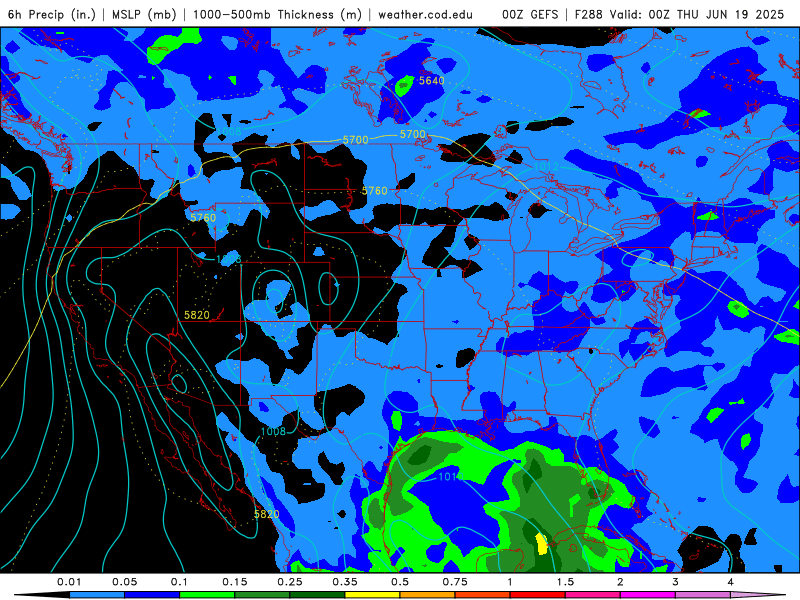800x600 pixels.
Task: Select the '1000-500mb Thickness (m)' title text
Action: (x=277, y=14)
